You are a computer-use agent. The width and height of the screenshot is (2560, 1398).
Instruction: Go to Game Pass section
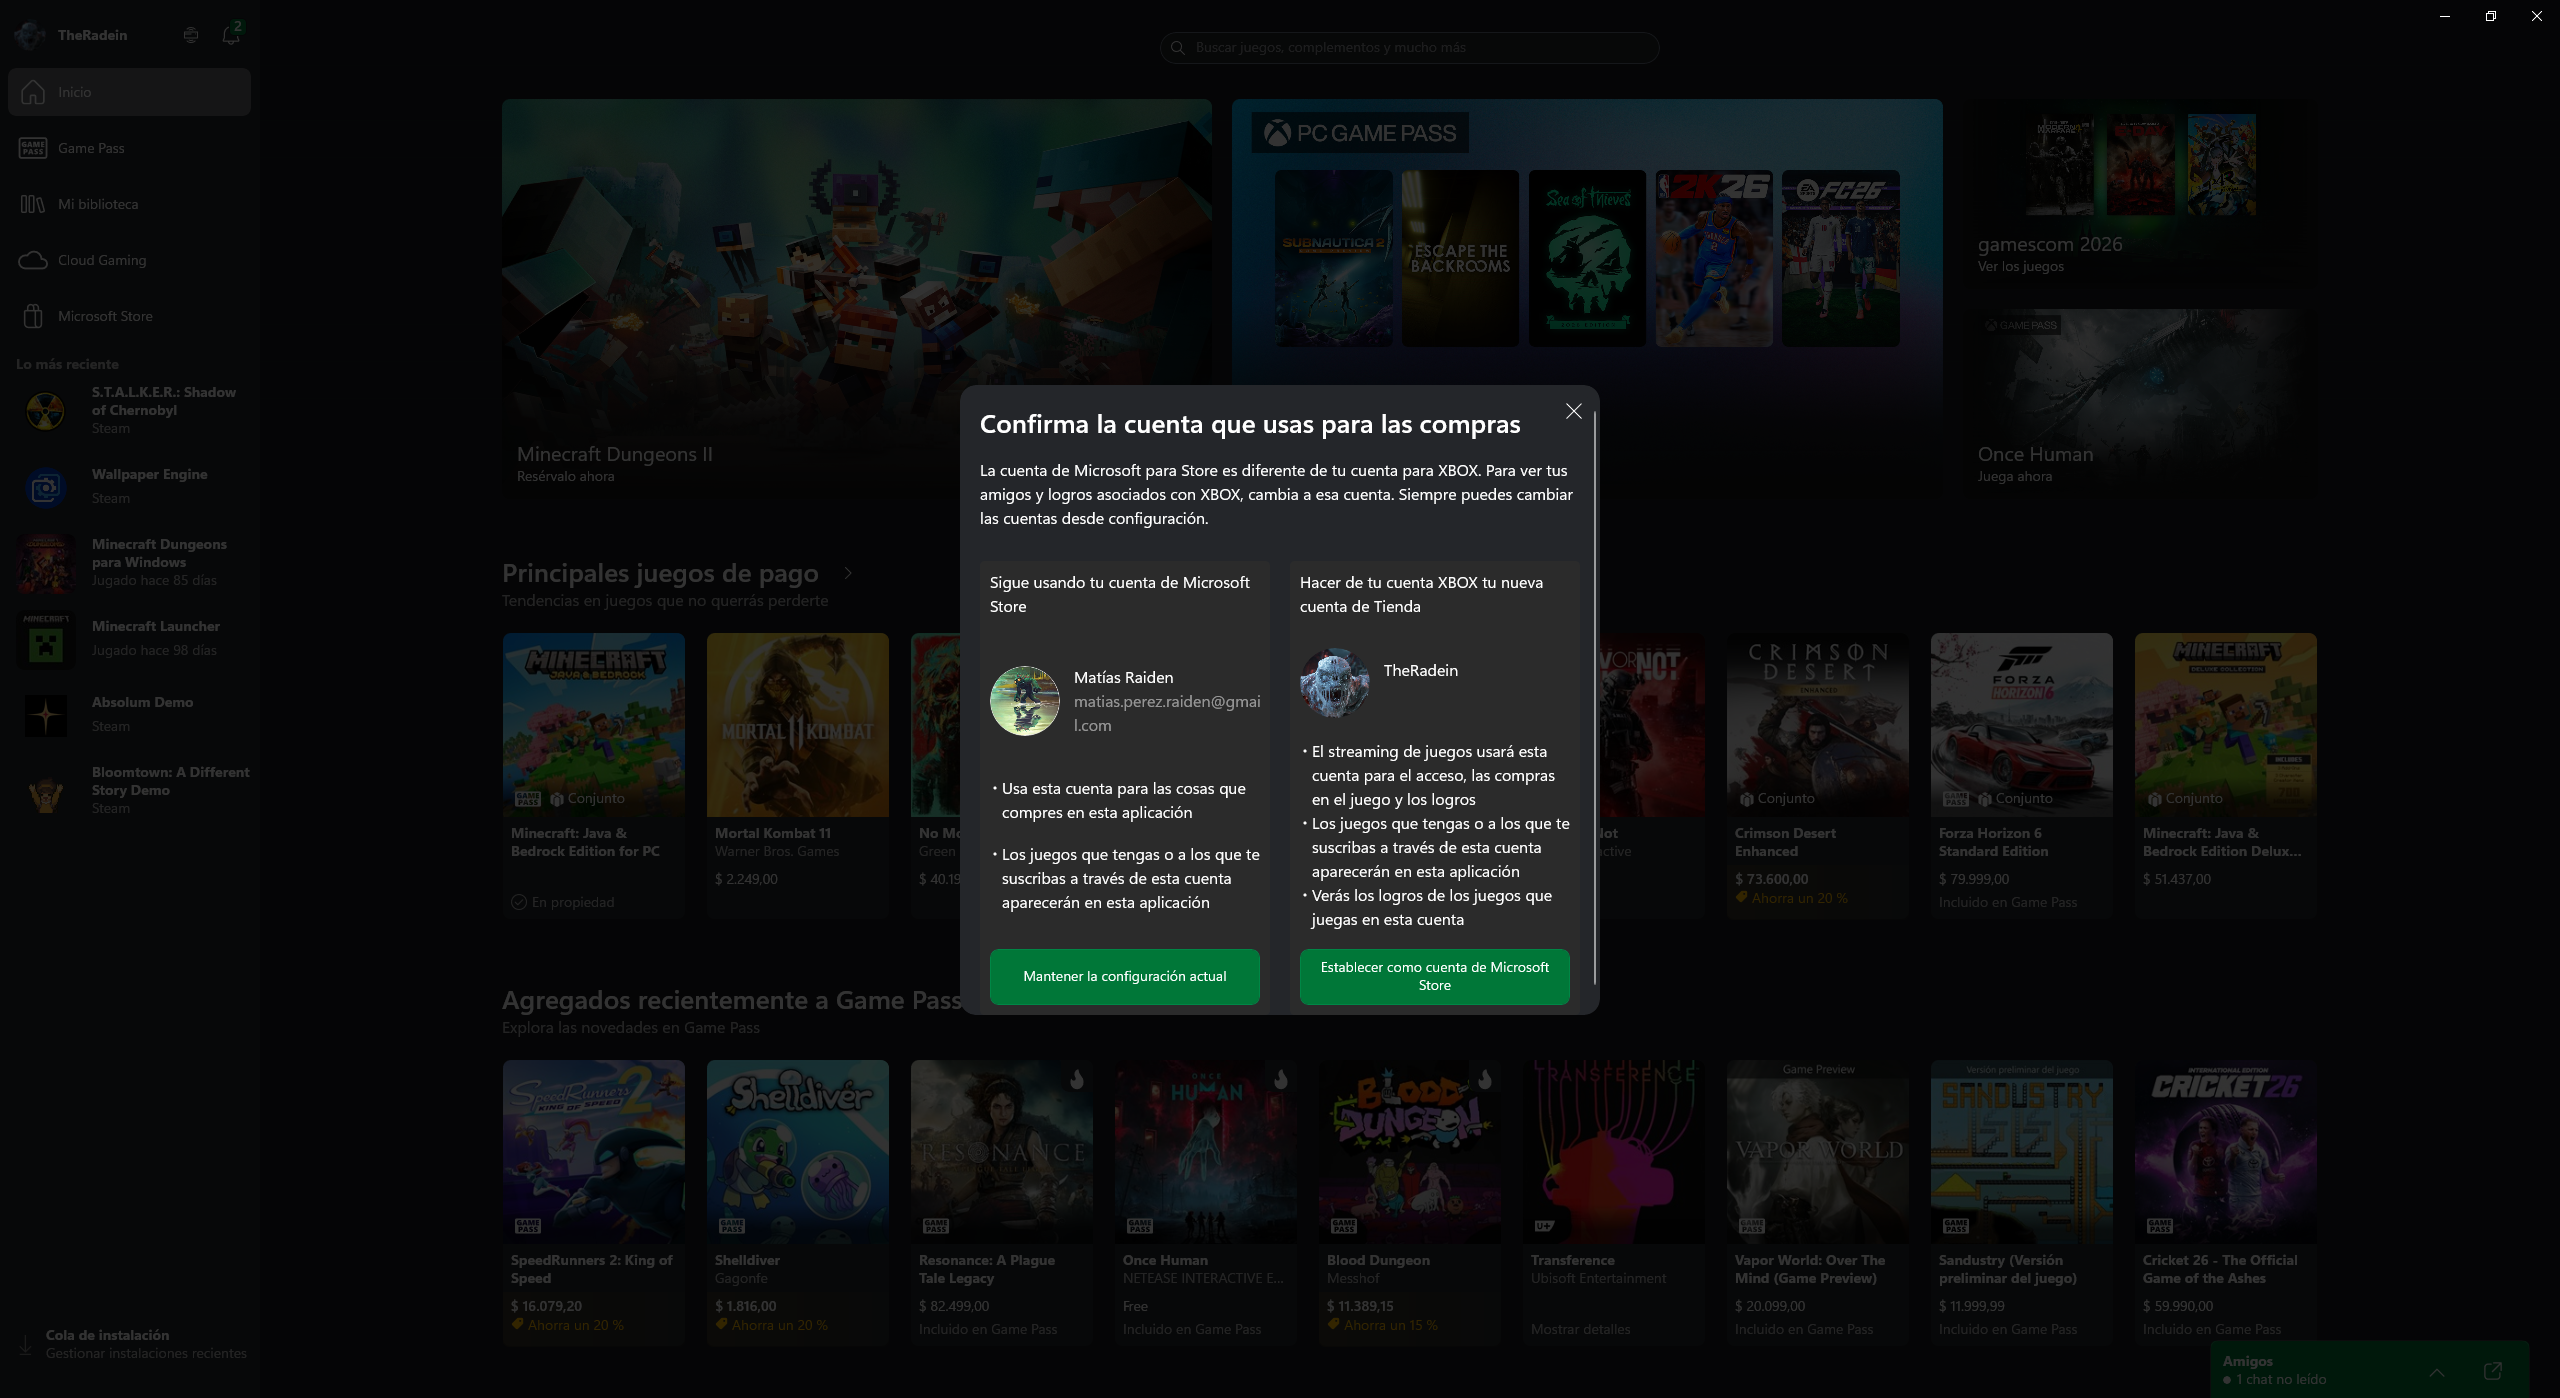(129, 148)
